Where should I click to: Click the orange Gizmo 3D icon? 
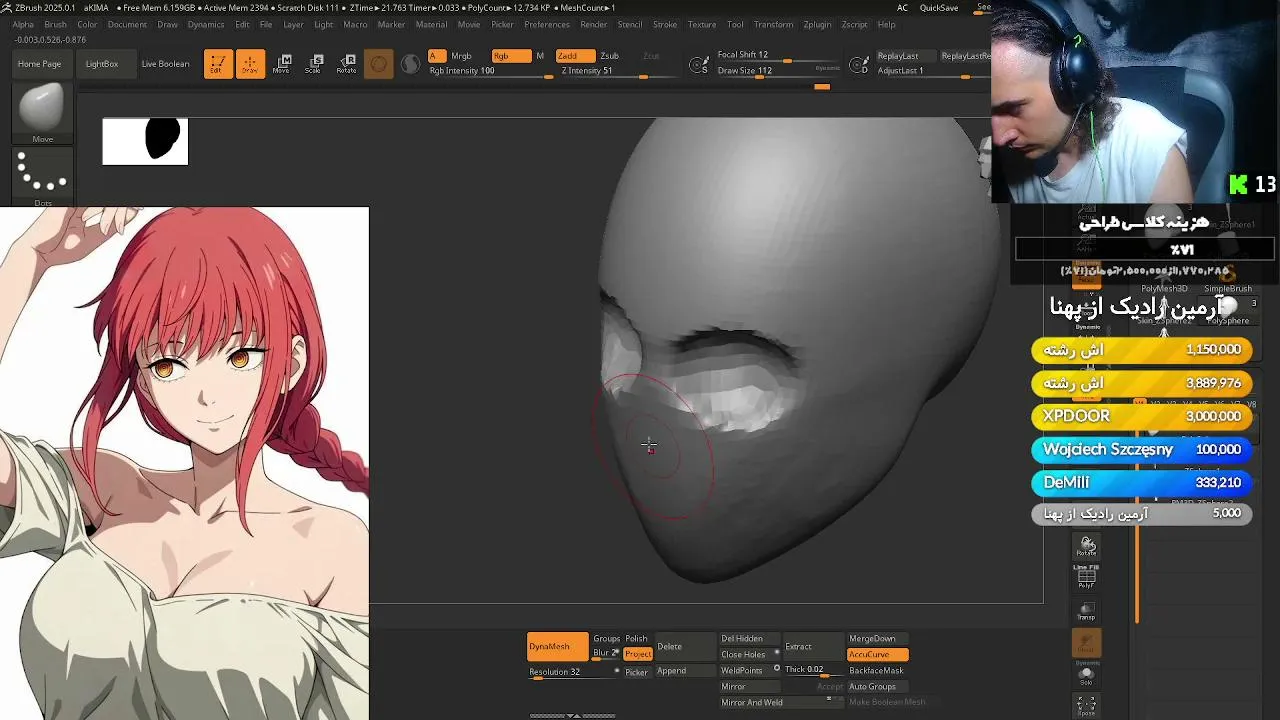(x=378, y=64)
